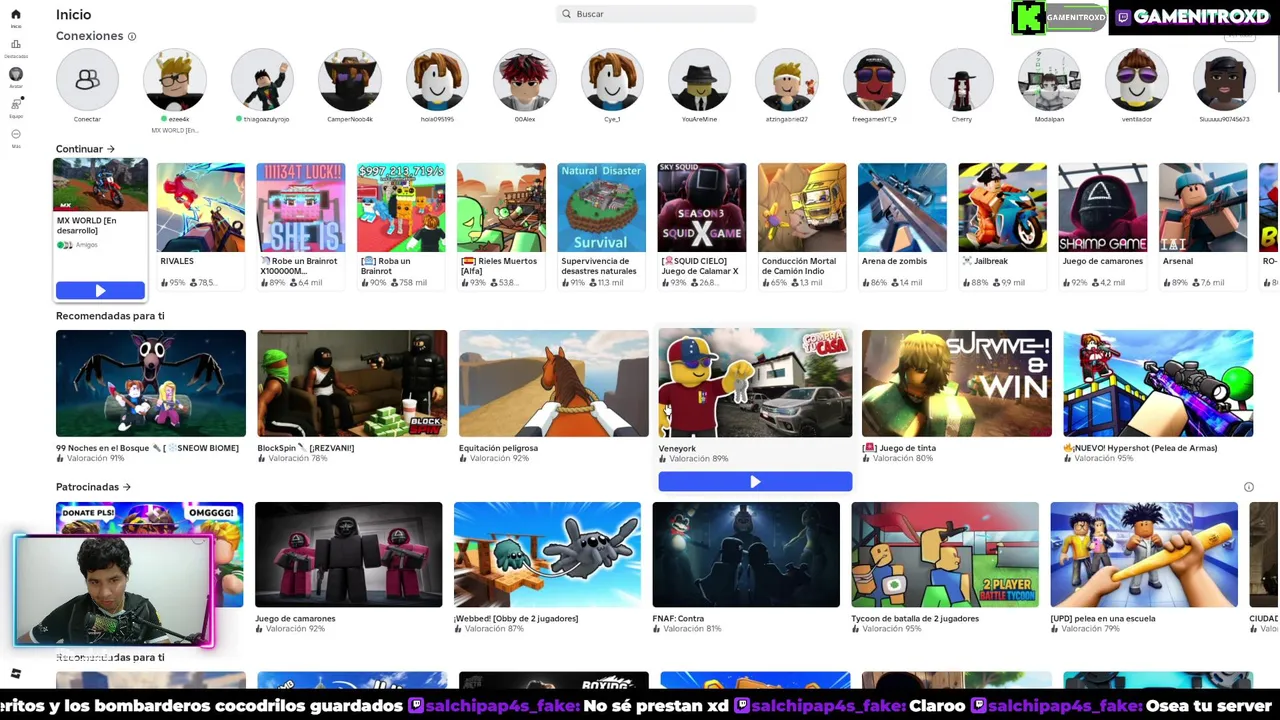Open 99 Noches en el Bosque game
This screenshot has height=720, width=1280.
150,383
